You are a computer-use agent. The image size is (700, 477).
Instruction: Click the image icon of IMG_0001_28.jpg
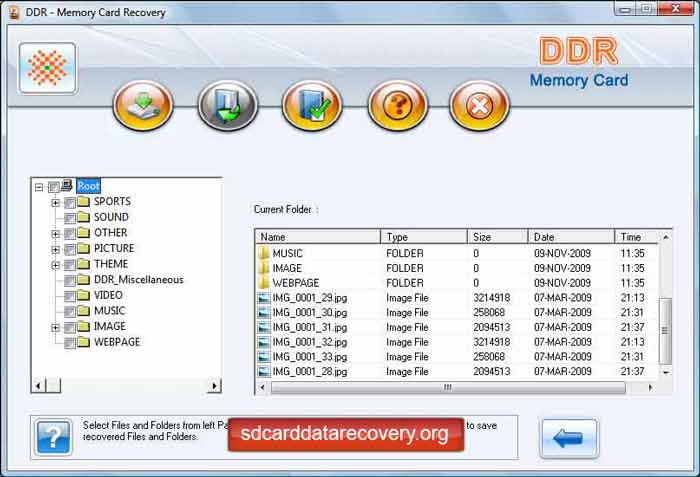(x=264, y=372)
